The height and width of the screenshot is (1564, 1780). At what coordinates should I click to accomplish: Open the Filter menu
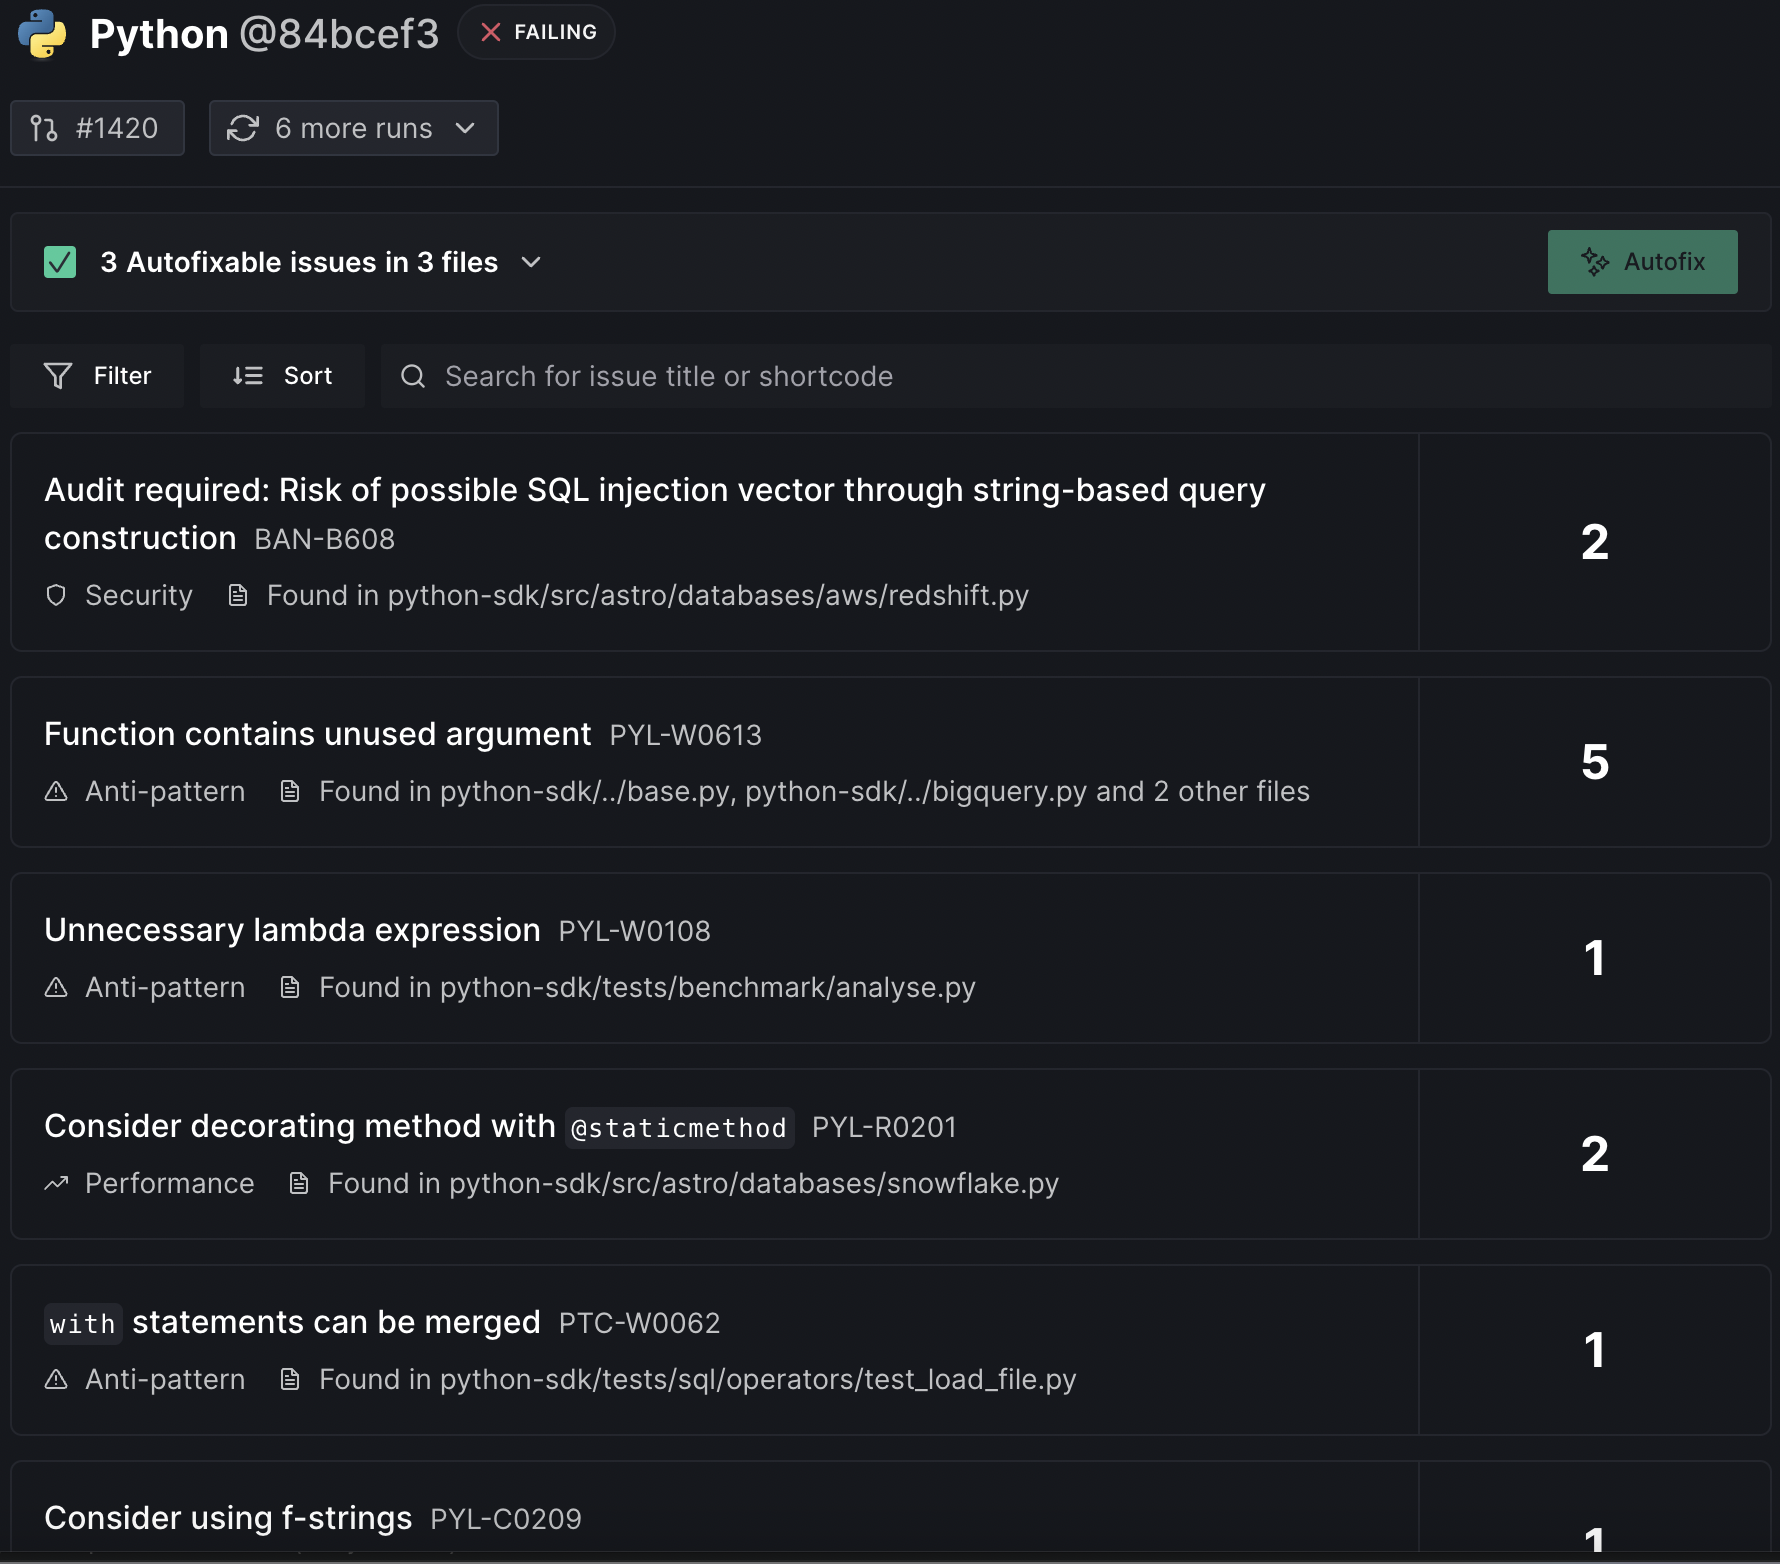coord(97,376)
